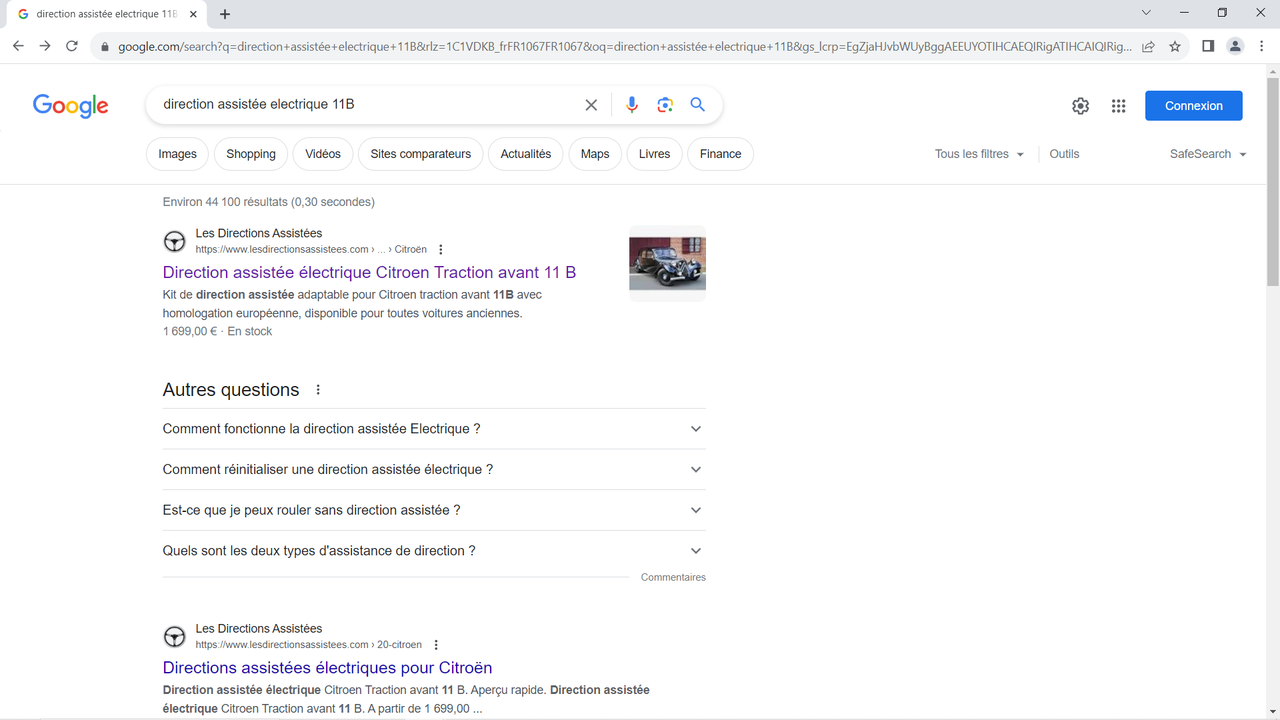Image resolution: width=1280 pixels, height=720 pixels.
Task: Click the Google logo
Action: [x=71, y=106]
